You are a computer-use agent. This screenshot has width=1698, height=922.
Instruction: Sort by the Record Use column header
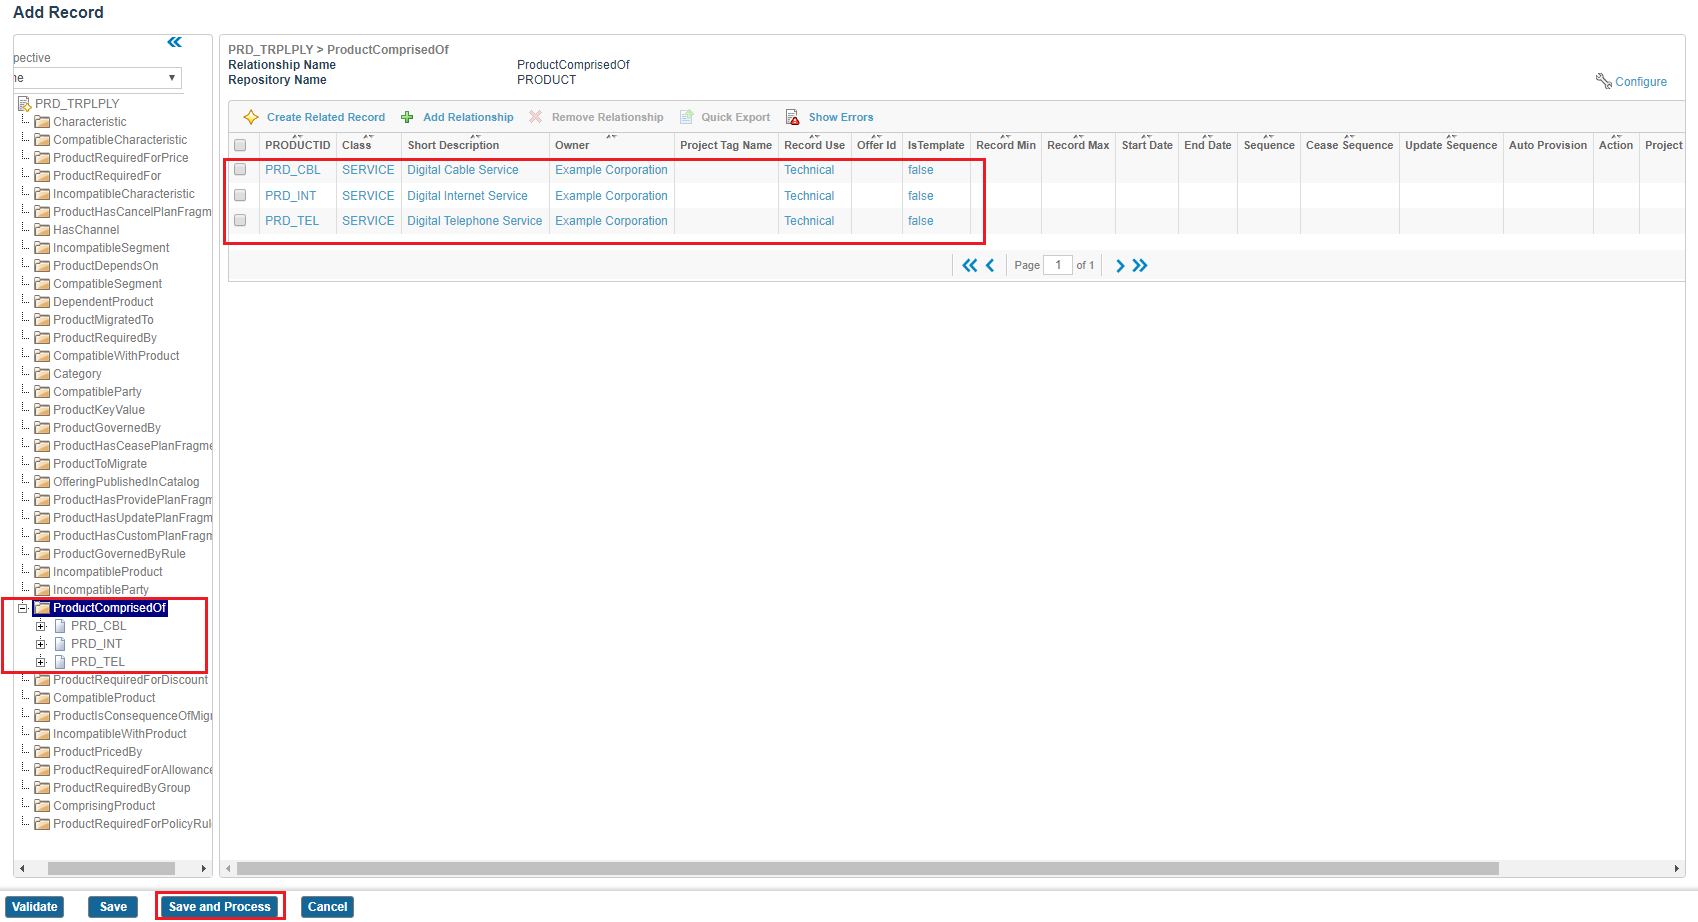(814, 145)
